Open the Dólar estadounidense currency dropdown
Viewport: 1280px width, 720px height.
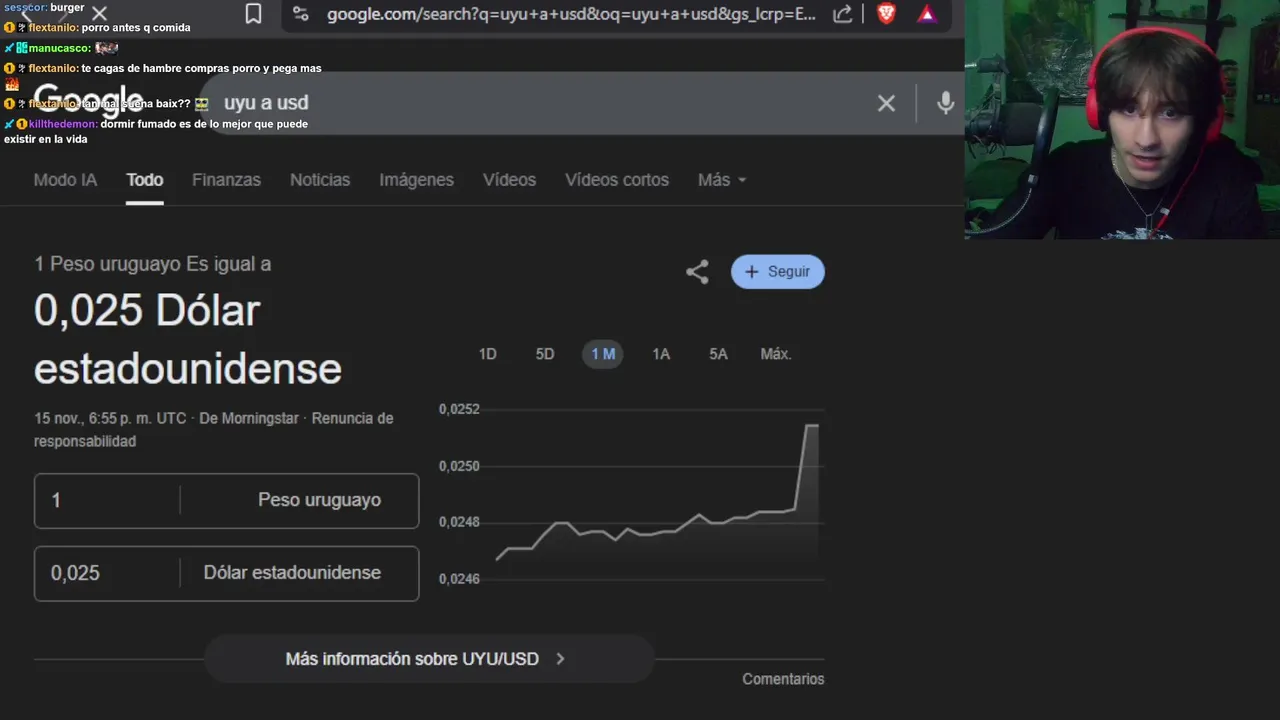point(300,573)
